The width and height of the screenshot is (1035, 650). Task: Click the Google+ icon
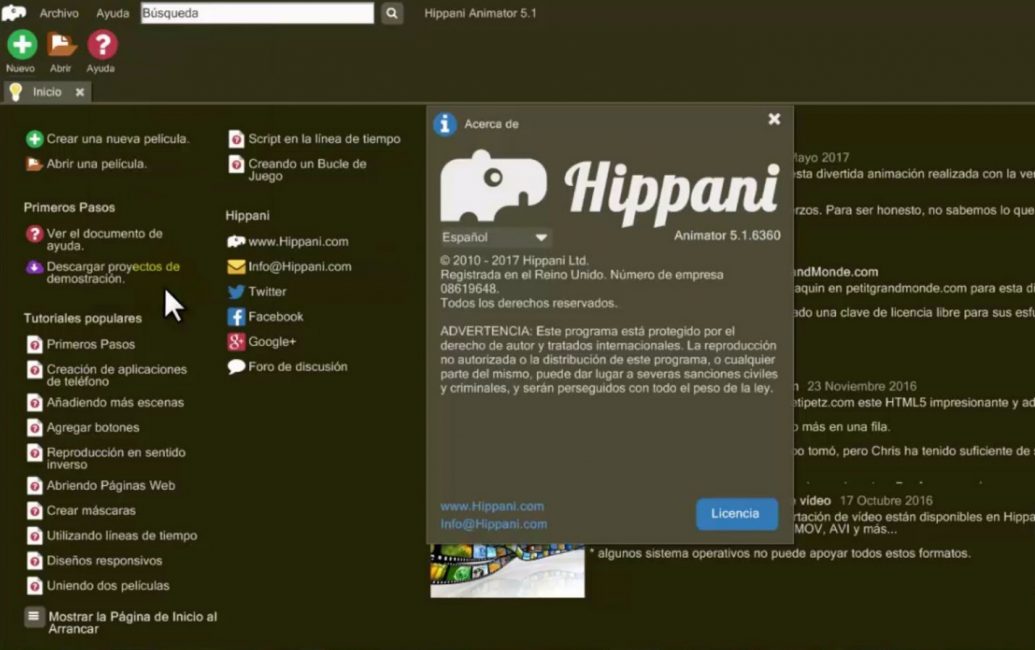coord(236,342)
